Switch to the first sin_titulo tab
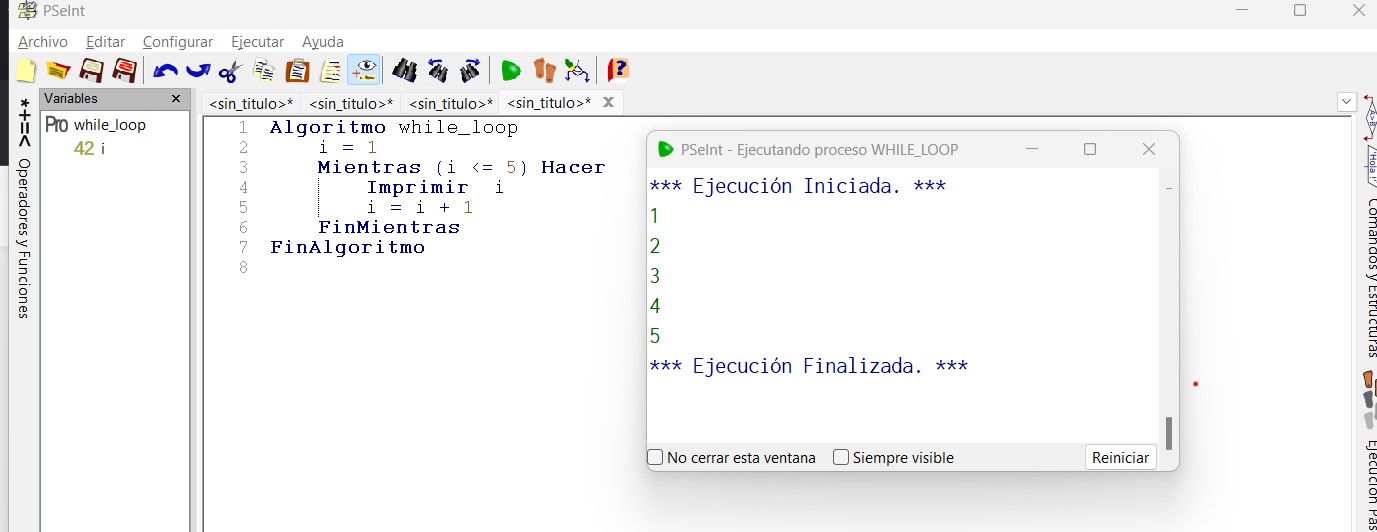 (251, 103)
